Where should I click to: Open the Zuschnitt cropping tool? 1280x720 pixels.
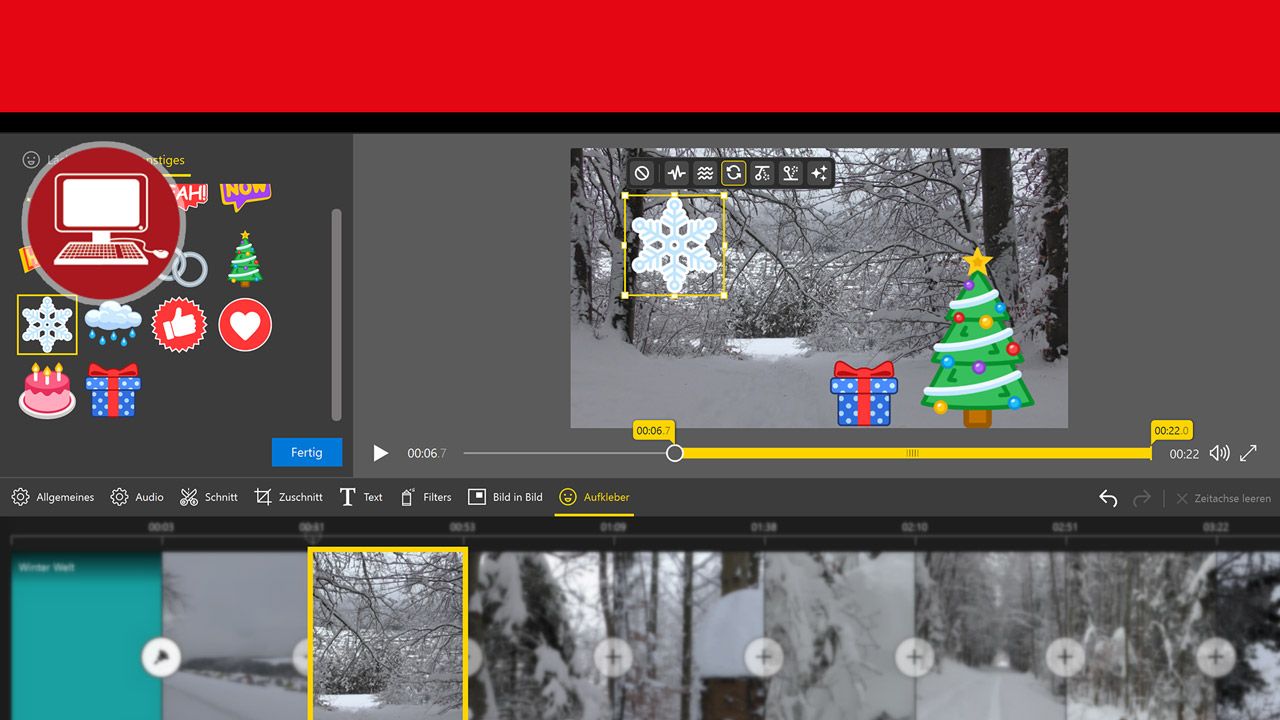click(x=288, y=497)
